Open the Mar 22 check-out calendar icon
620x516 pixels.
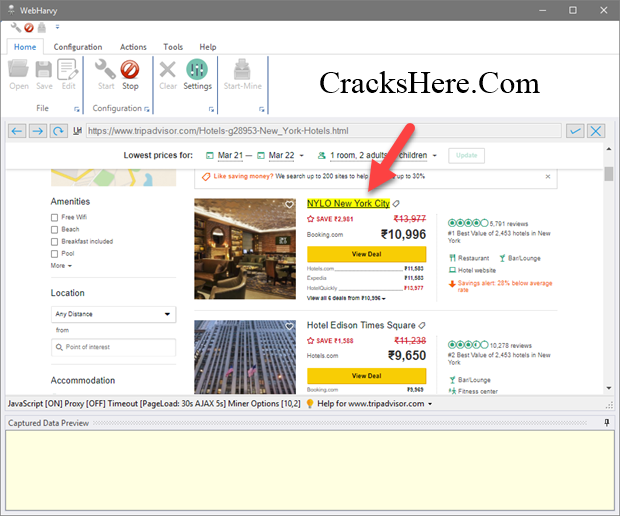click(261, 155)
